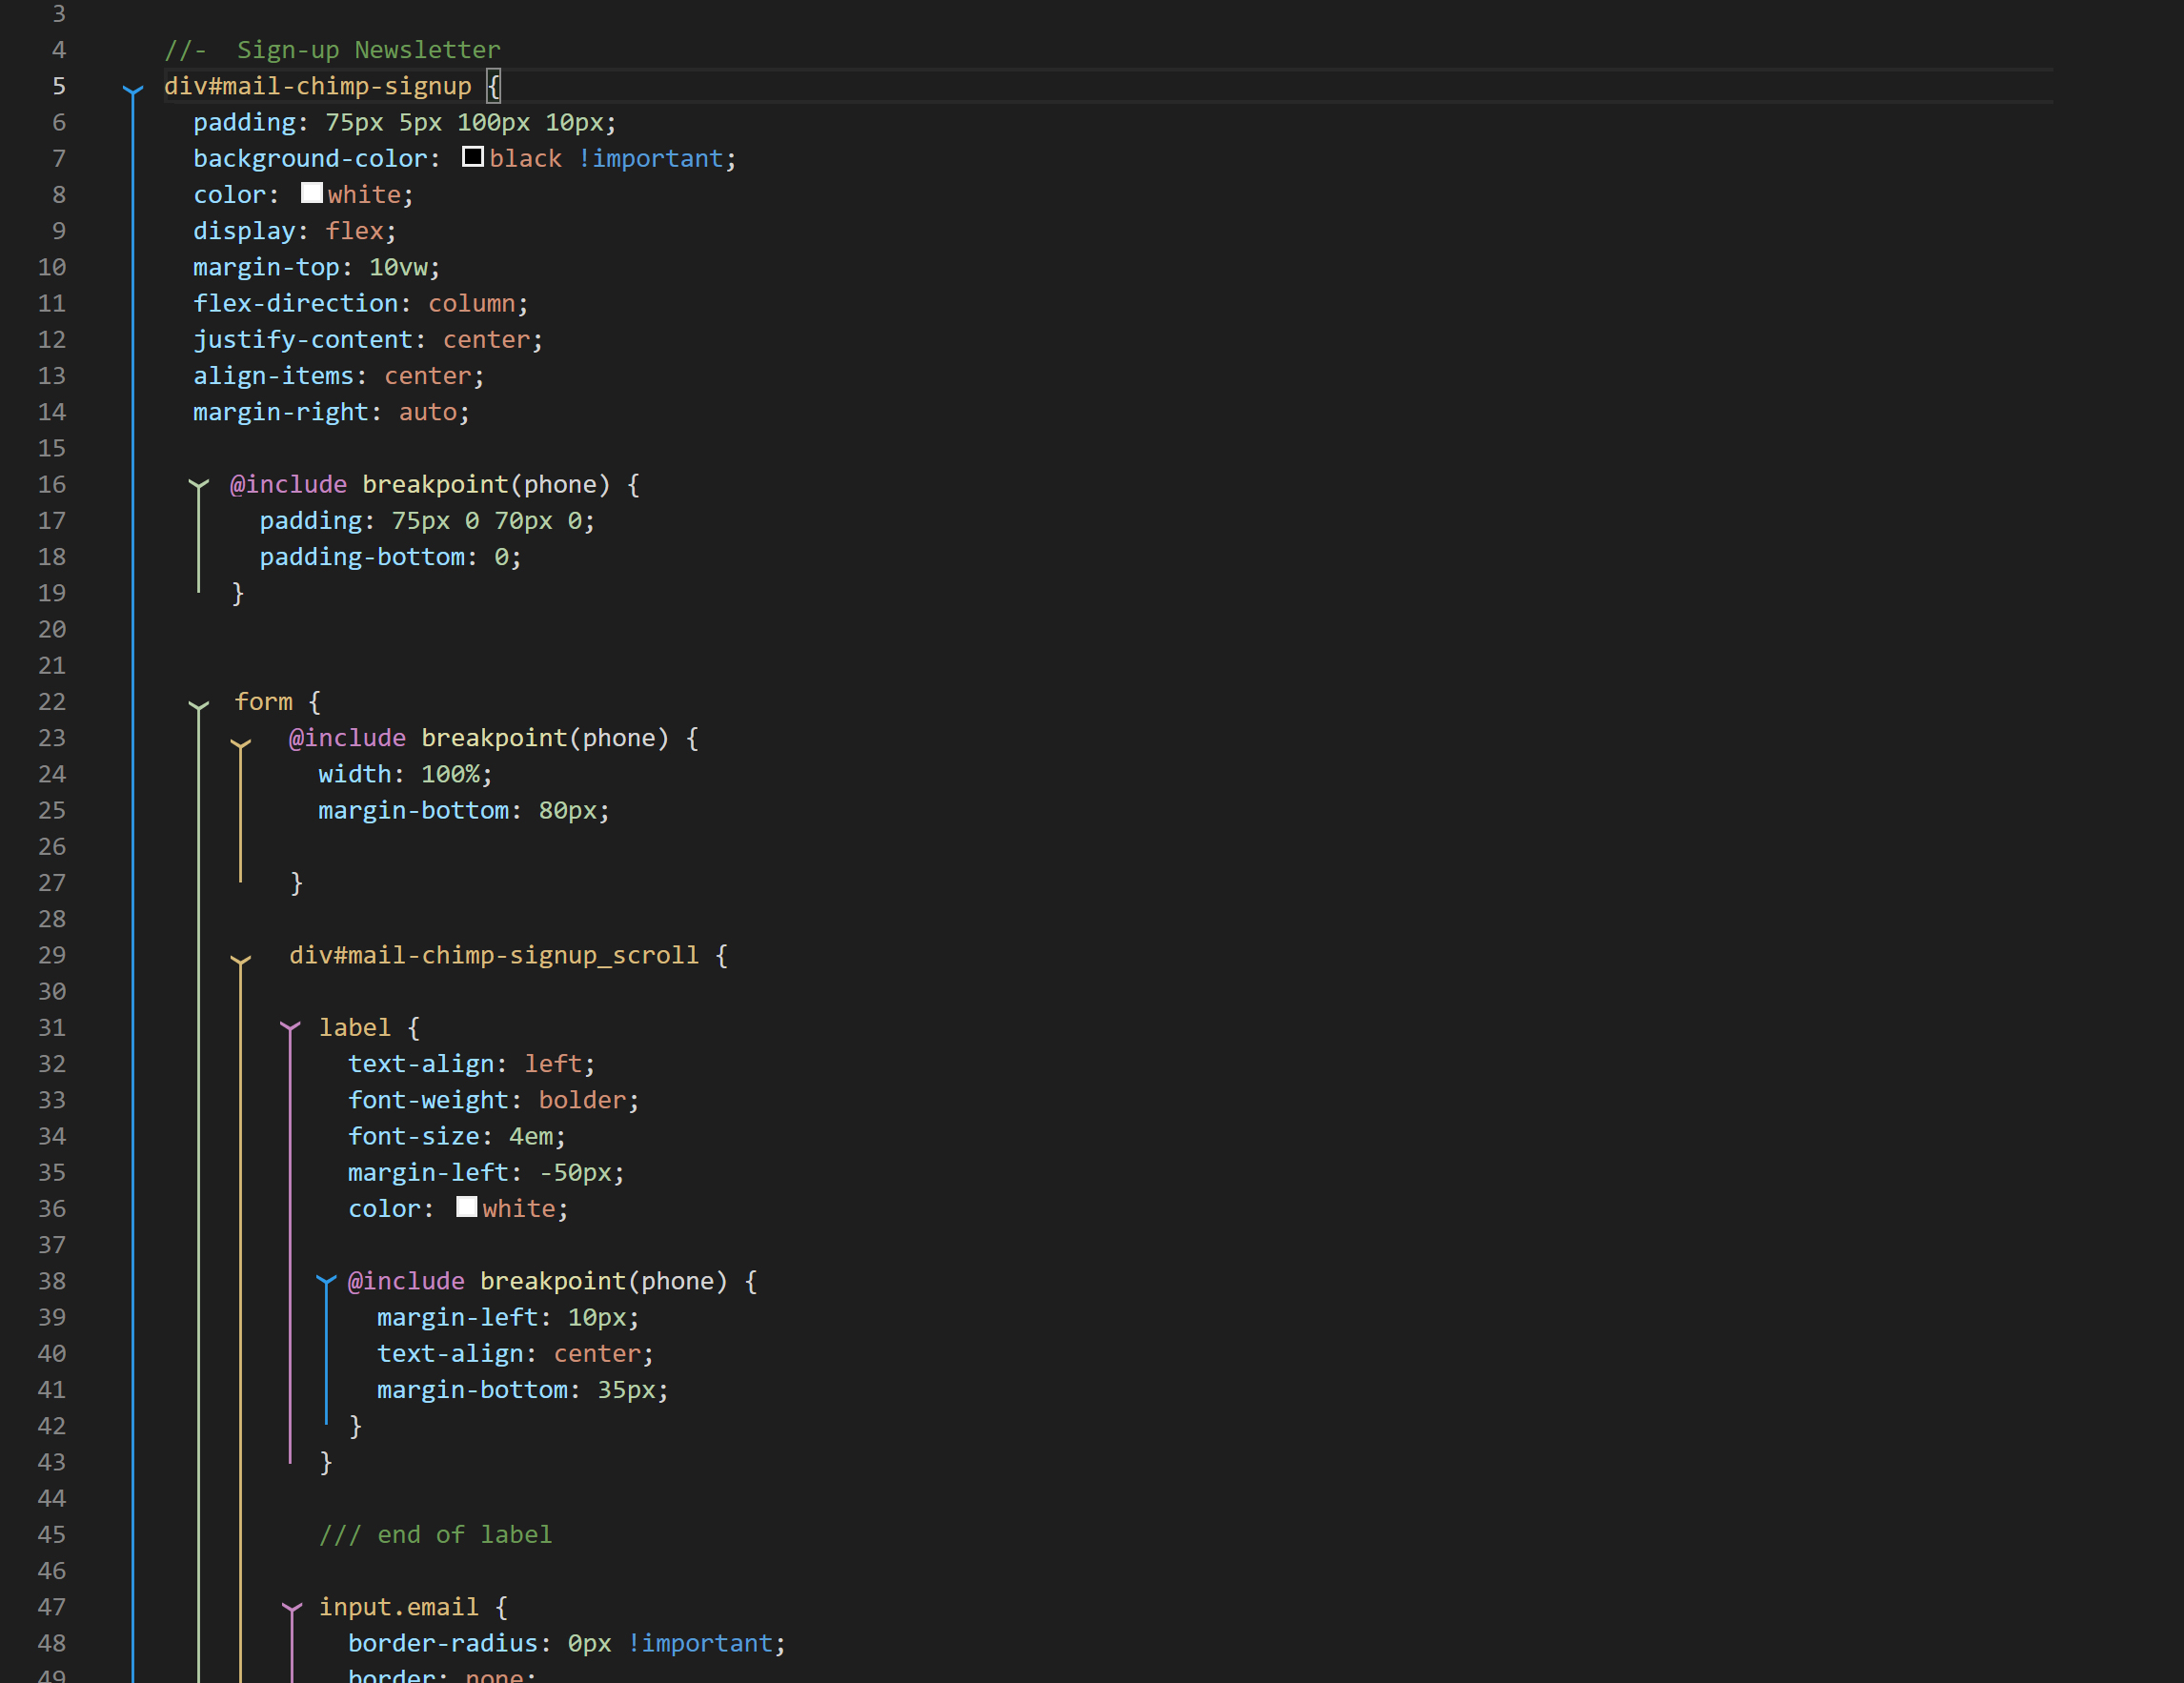Collapse the form code block
This screenshot has width=2184, height=1683.
(x=198, y=703)
